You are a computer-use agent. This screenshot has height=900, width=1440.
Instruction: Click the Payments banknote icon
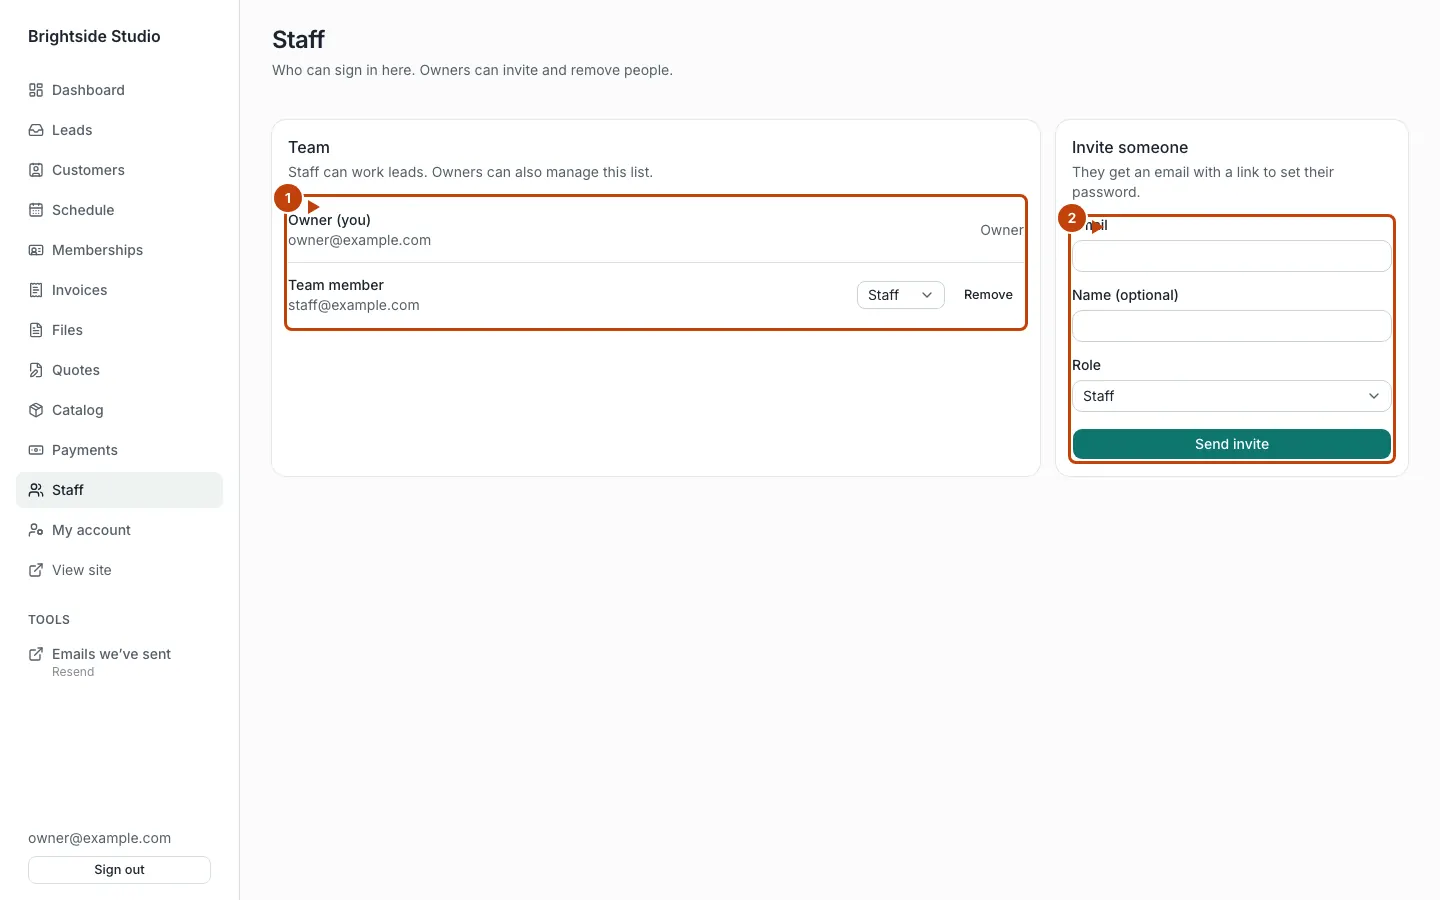(36, 450)
